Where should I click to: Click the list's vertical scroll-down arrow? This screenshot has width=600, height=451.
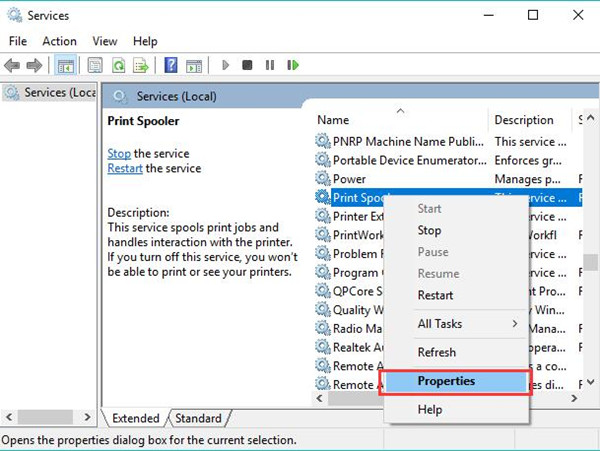pyautogui.click(x=590, y=382)
